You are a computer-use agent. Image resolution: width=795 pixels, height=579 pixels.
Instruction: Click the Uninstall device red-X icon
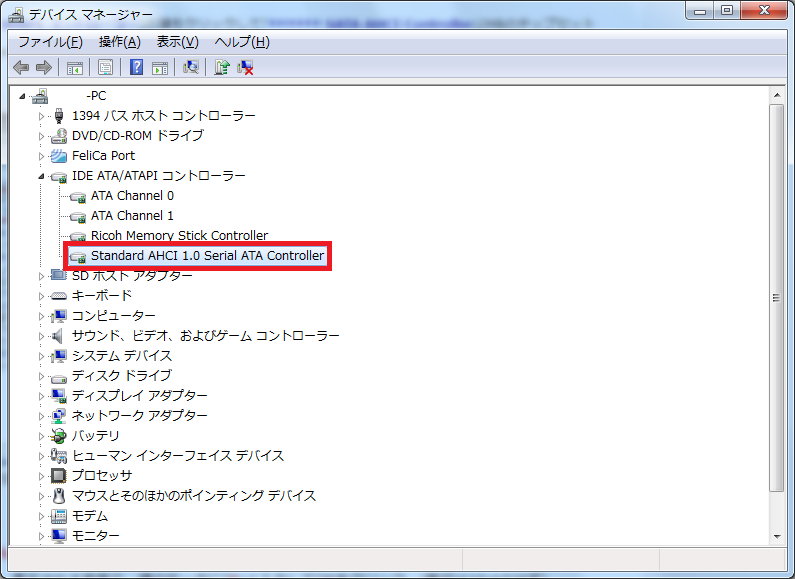click(x=245, y=67)
